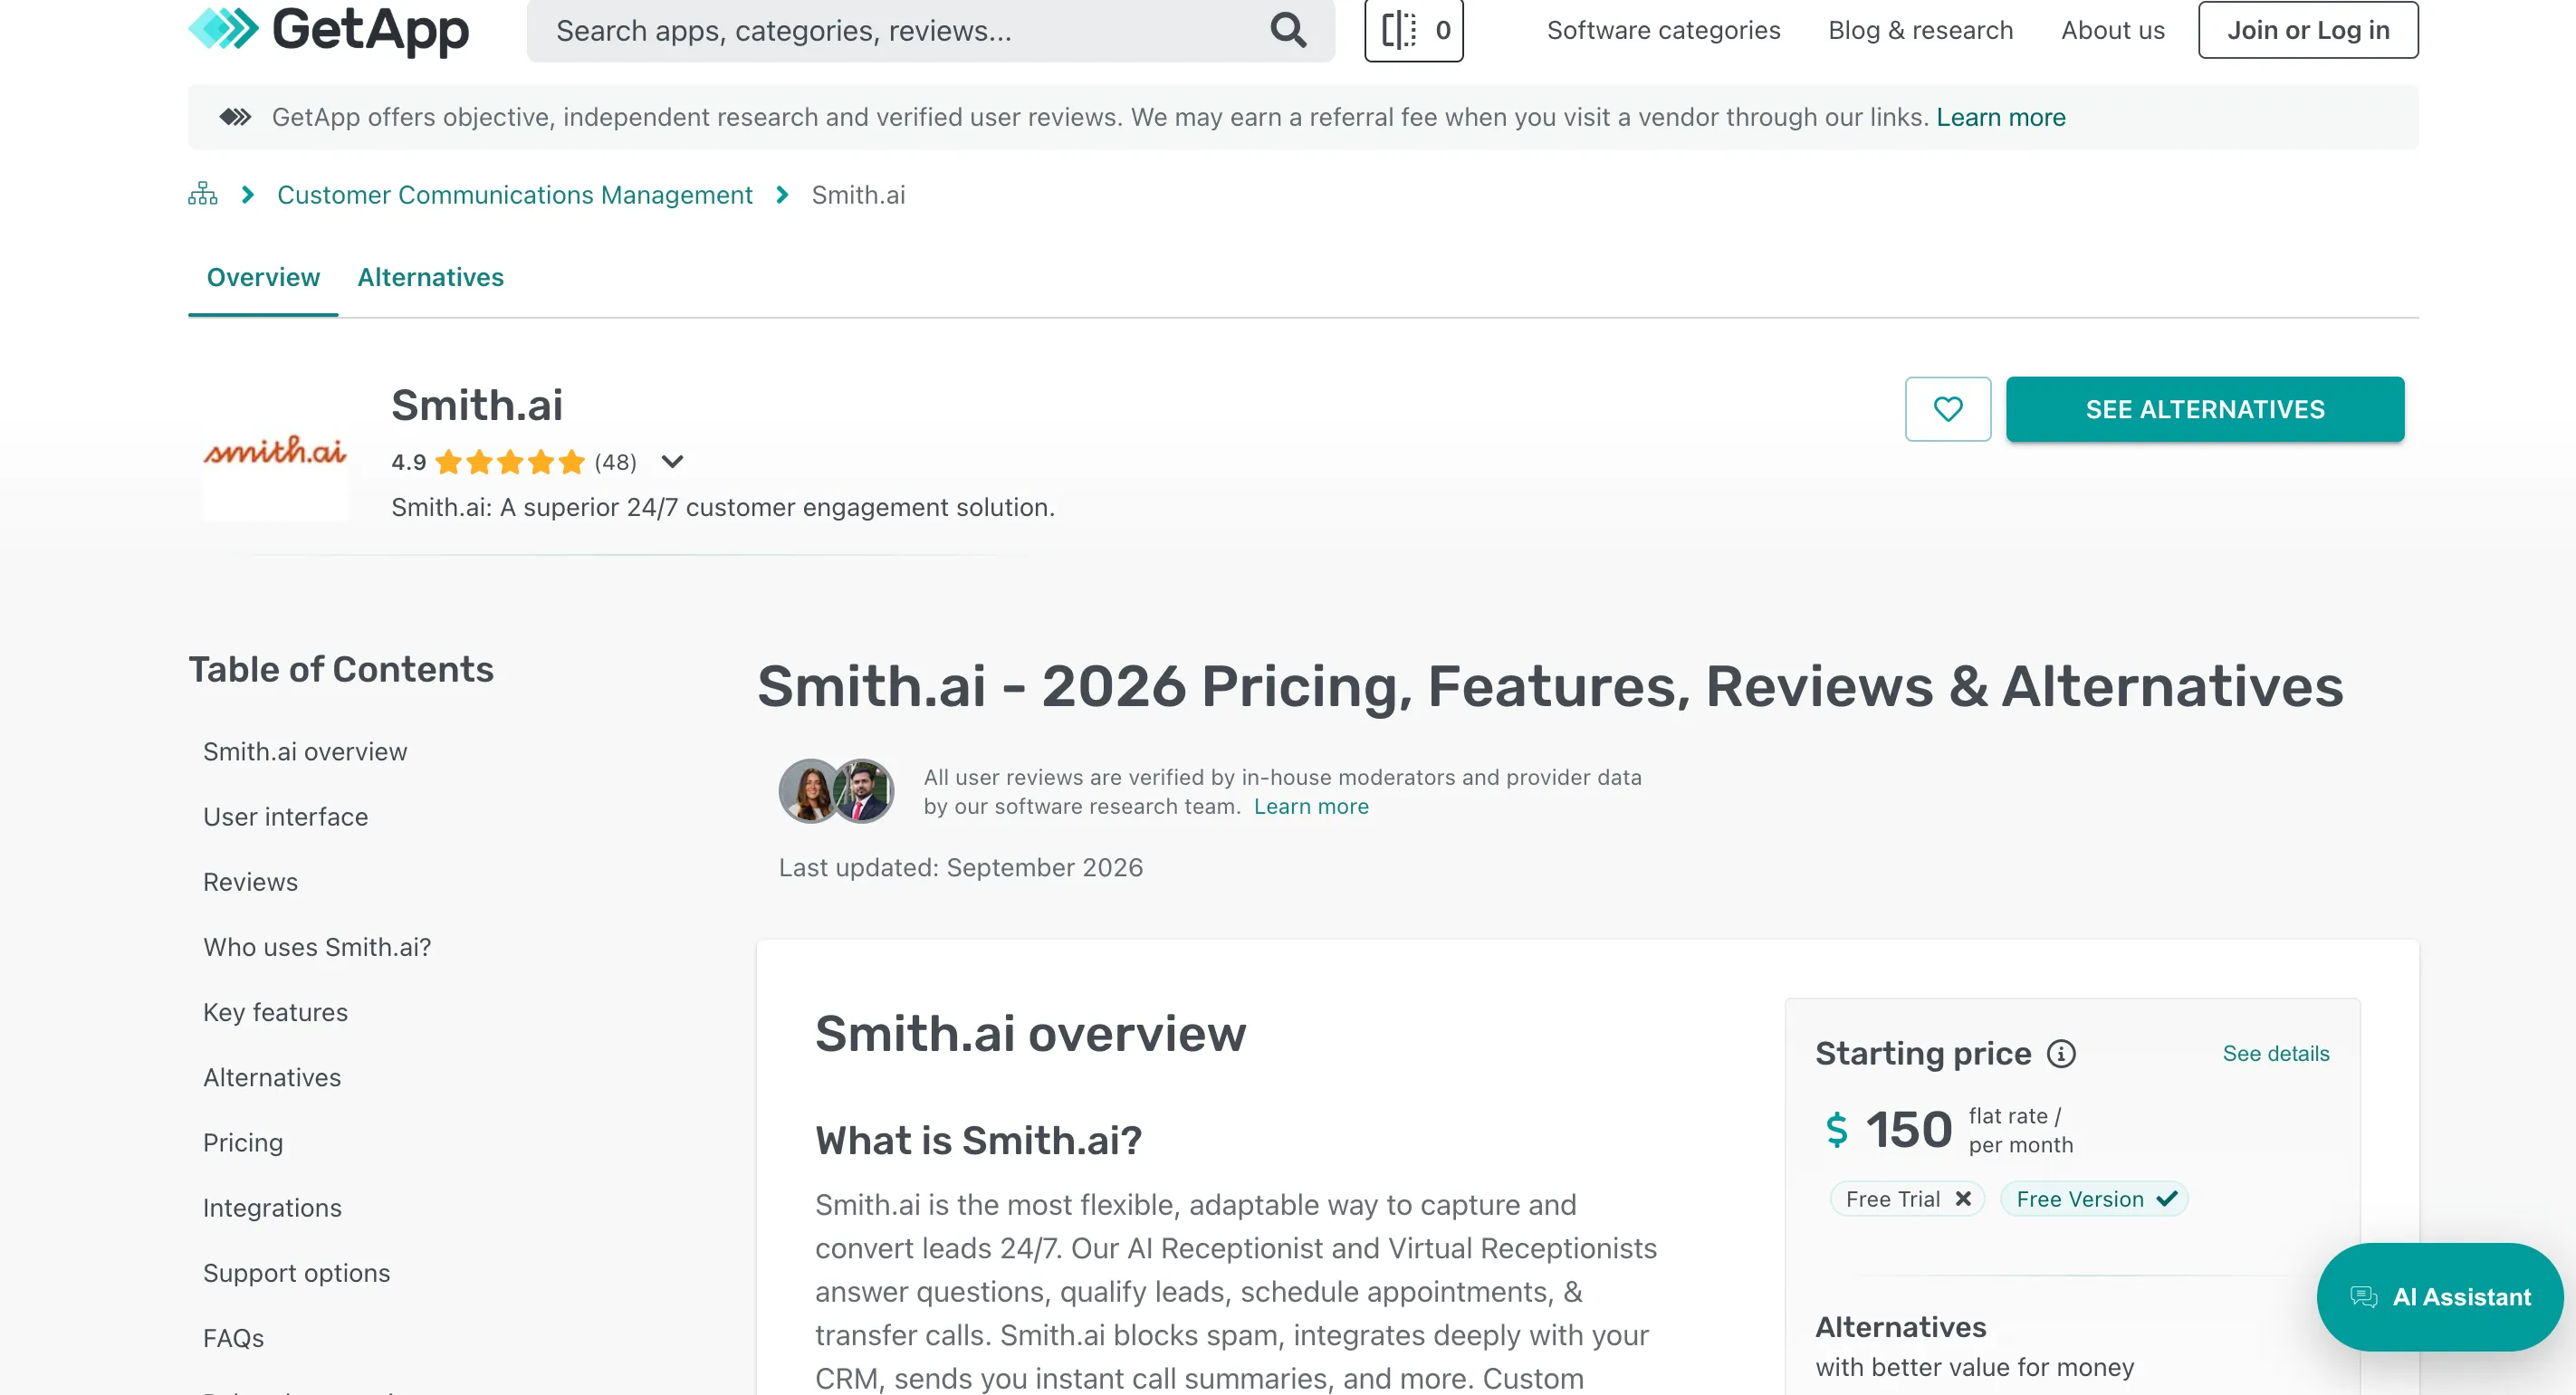Screen dimensions: 2576x1395
Task: Save Smith.ai with the heart icon
Action: [x=1947, y=409]
